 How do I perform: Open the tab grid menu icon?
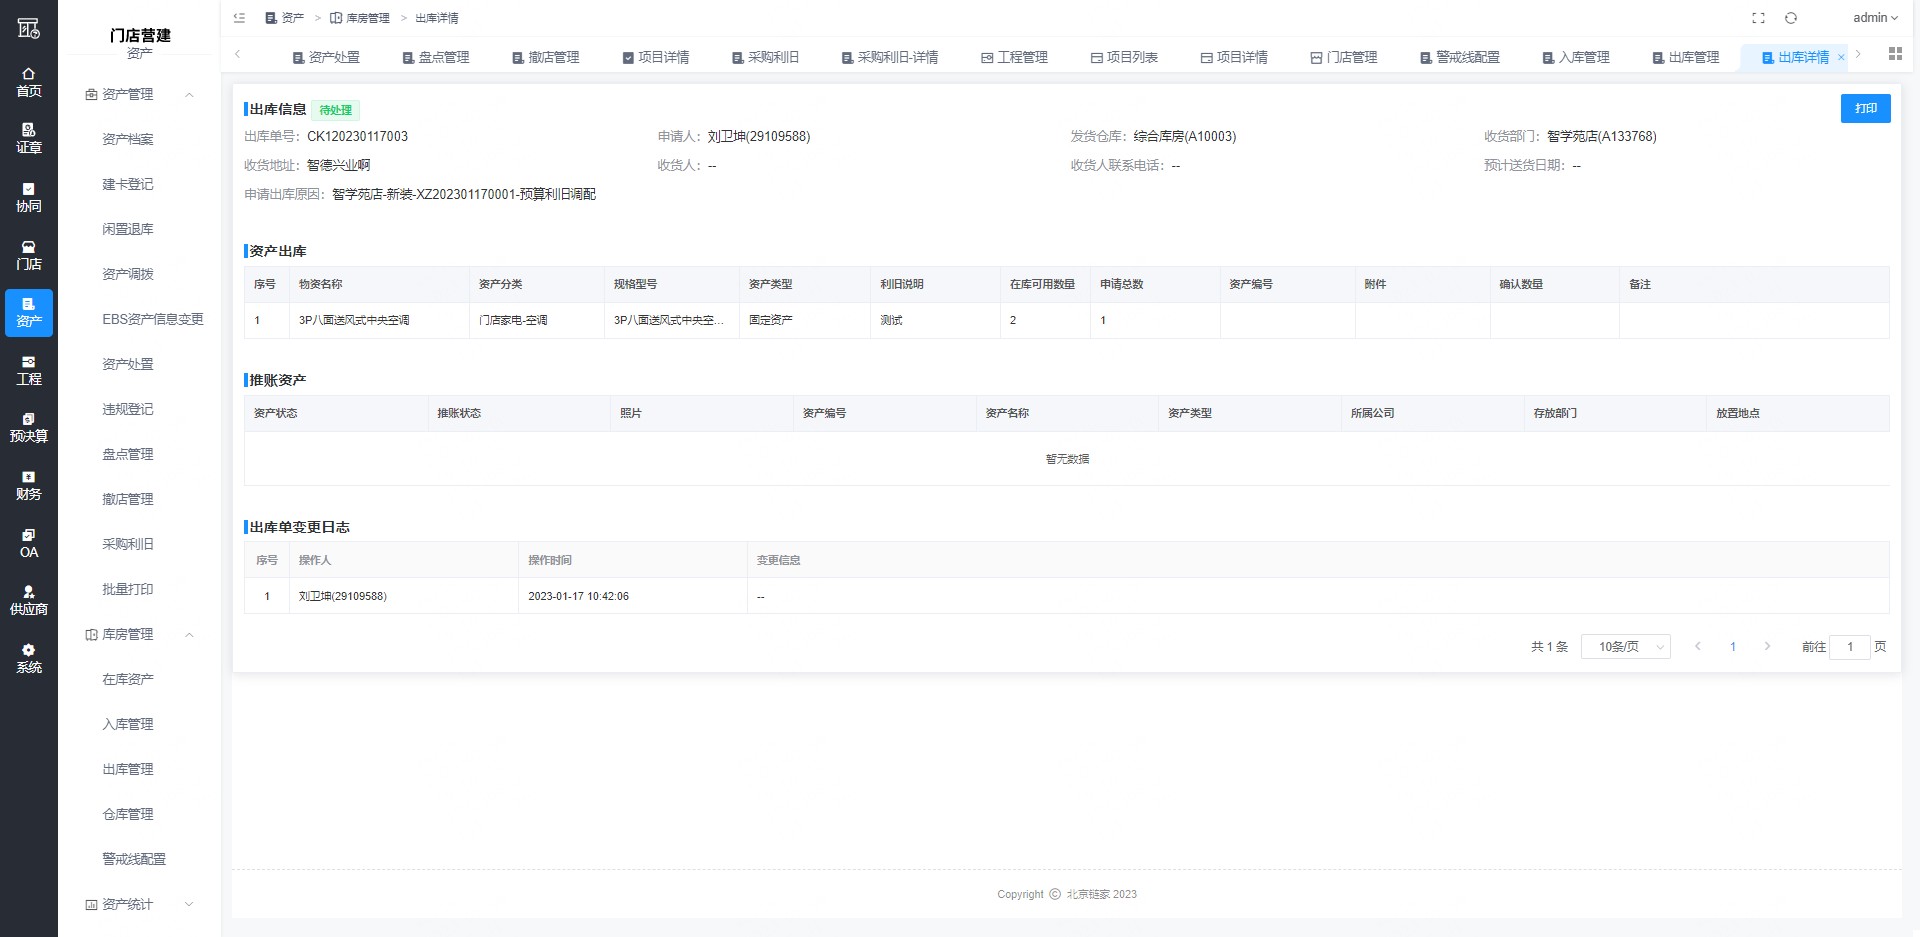tap(1895, 54)
